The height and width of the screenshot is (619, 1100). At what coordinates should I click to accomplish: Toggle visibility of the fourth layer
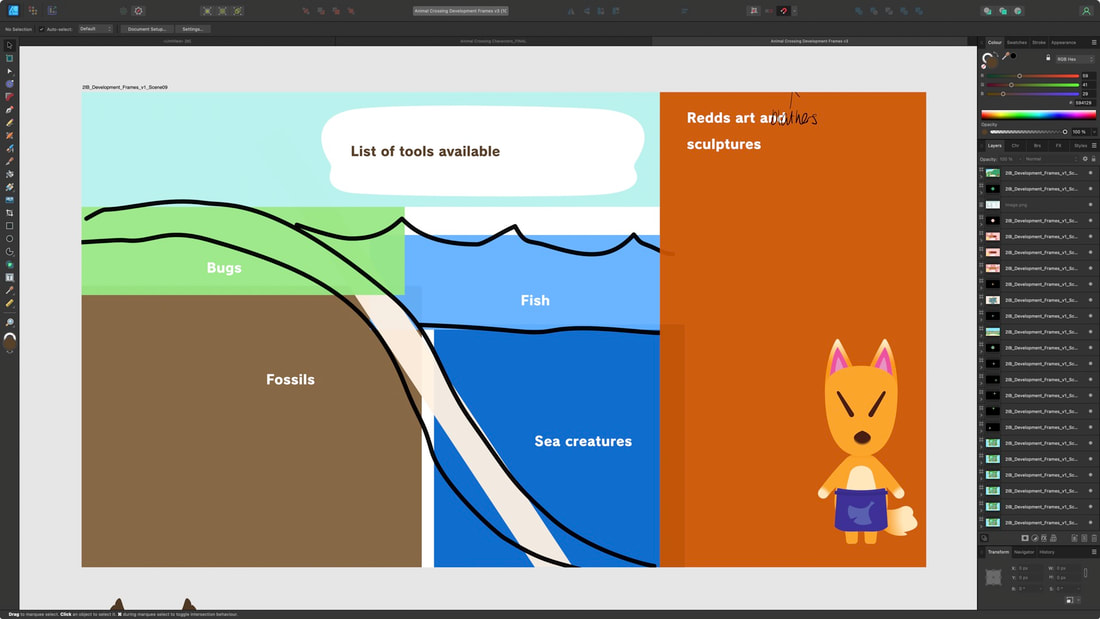(x=1090, y=220)
